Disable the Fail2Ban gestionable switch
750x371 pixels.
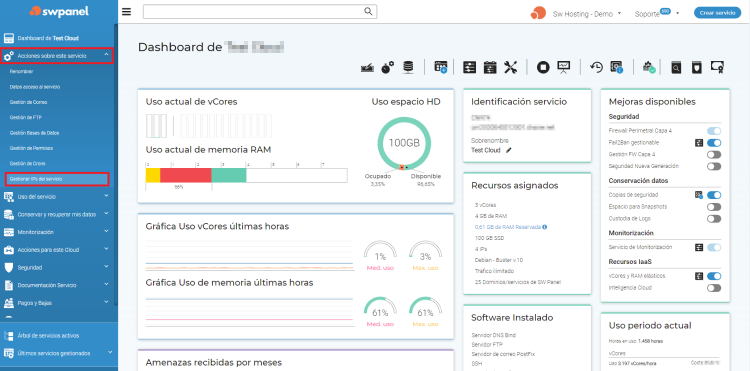click(714, 142)
